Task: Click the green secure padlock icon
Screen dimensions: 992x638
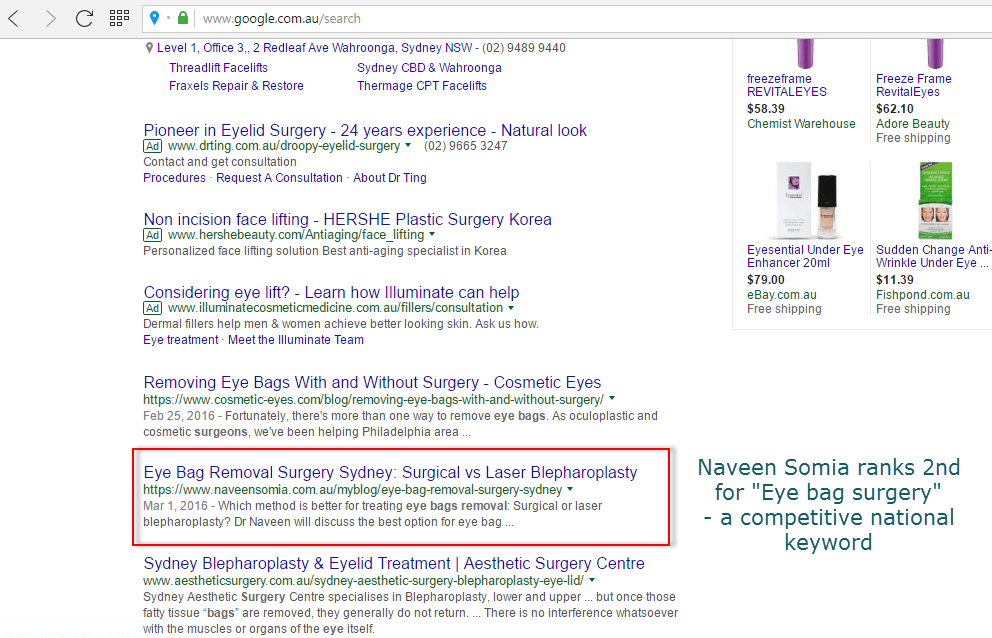Action: pyautogui.click(x=183, y=18)
